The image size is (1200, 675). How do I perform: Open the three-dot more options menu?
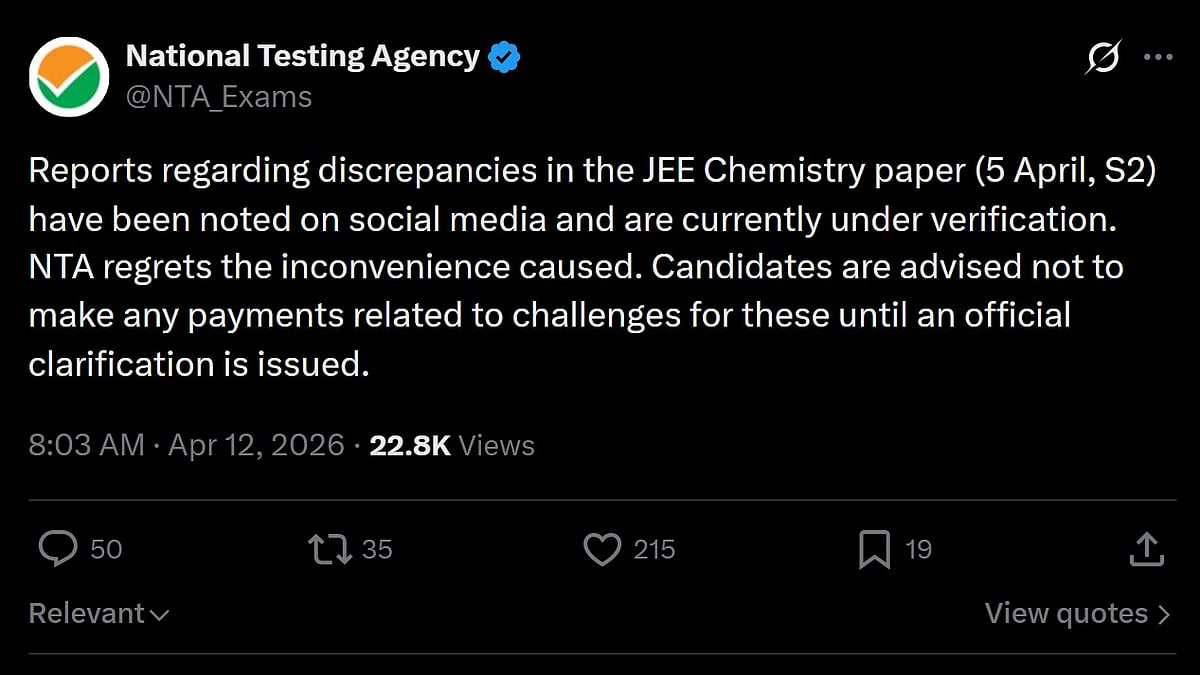(1157, 58)
